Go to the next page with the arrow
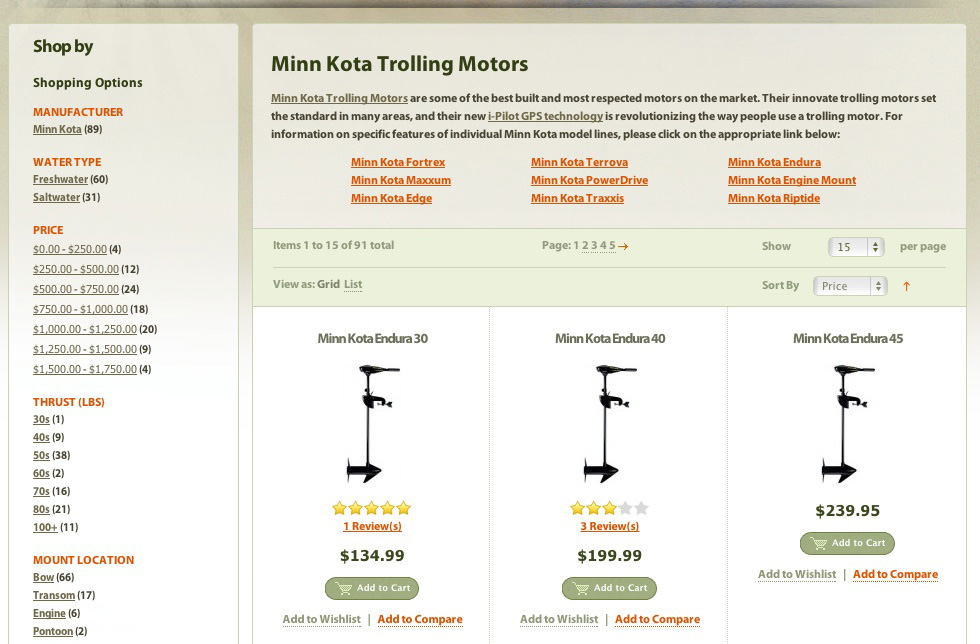 622,246
